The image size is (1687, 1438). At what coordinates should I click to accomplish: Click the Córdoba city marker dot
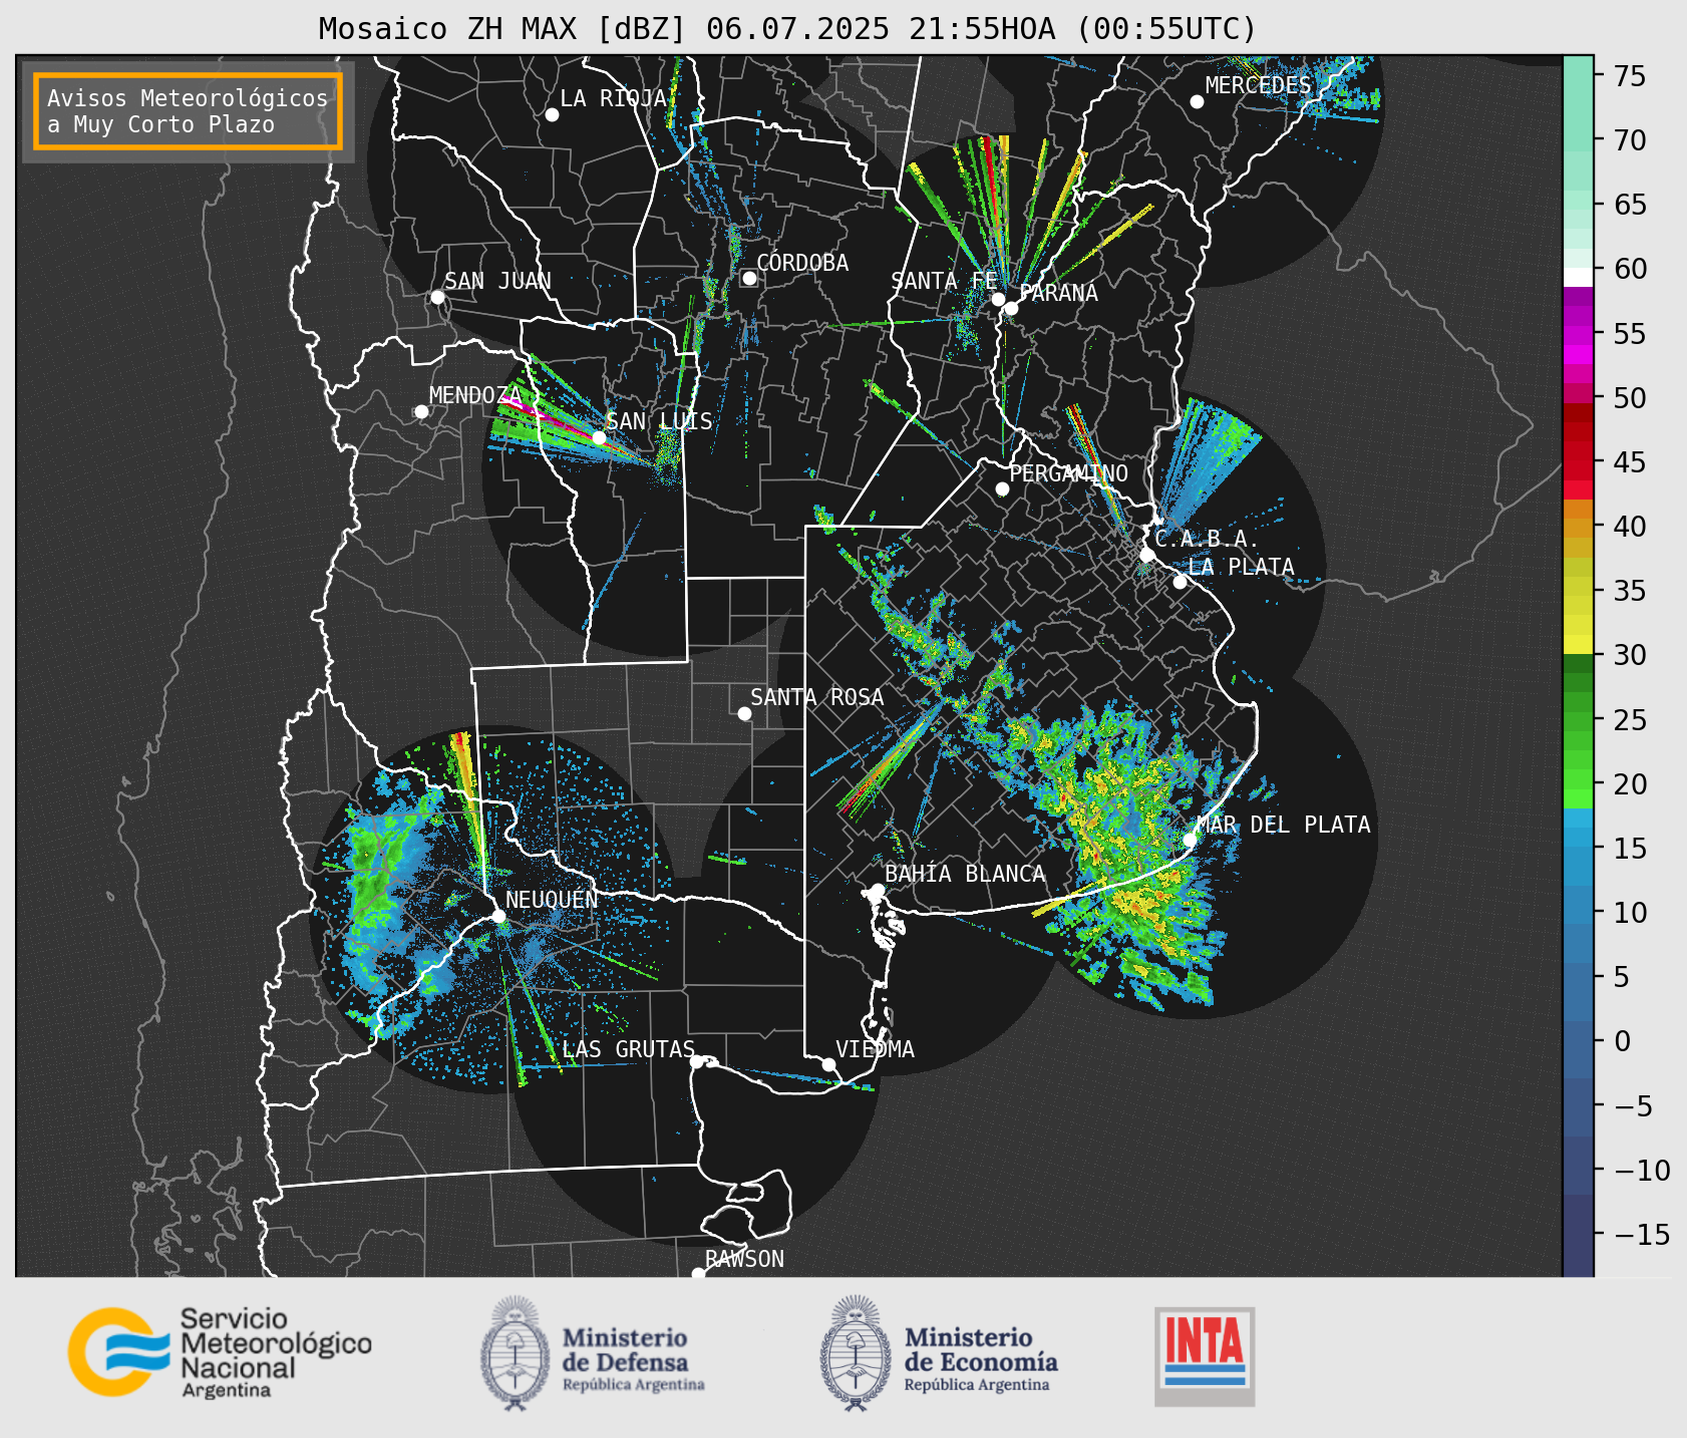(749, 278)
